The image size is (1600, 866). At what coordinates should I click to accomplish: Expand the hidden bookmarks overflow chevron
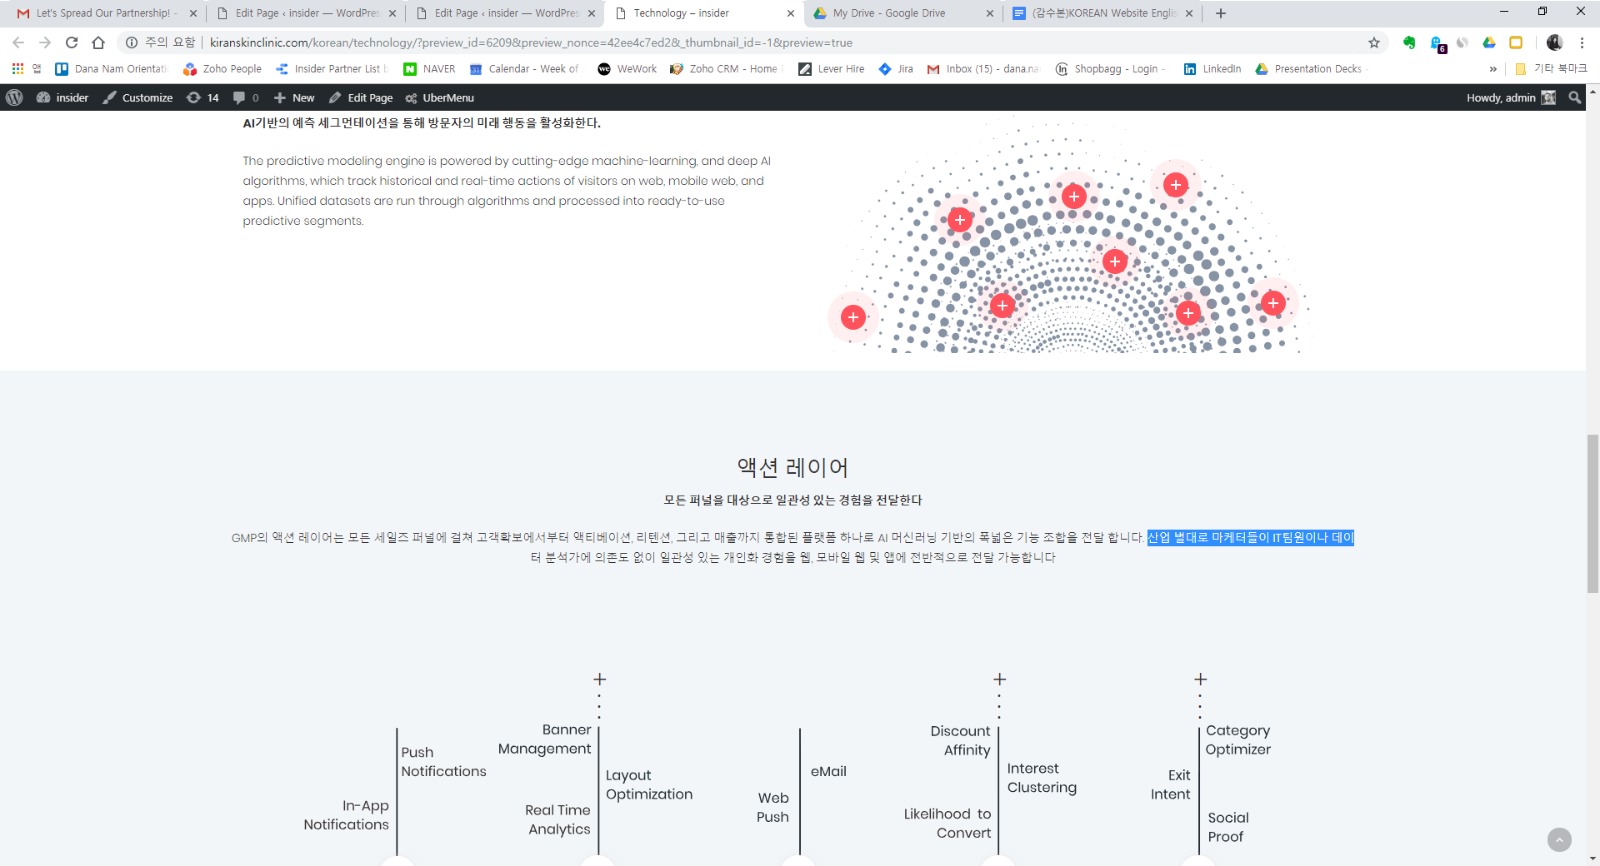(1493, 69)
